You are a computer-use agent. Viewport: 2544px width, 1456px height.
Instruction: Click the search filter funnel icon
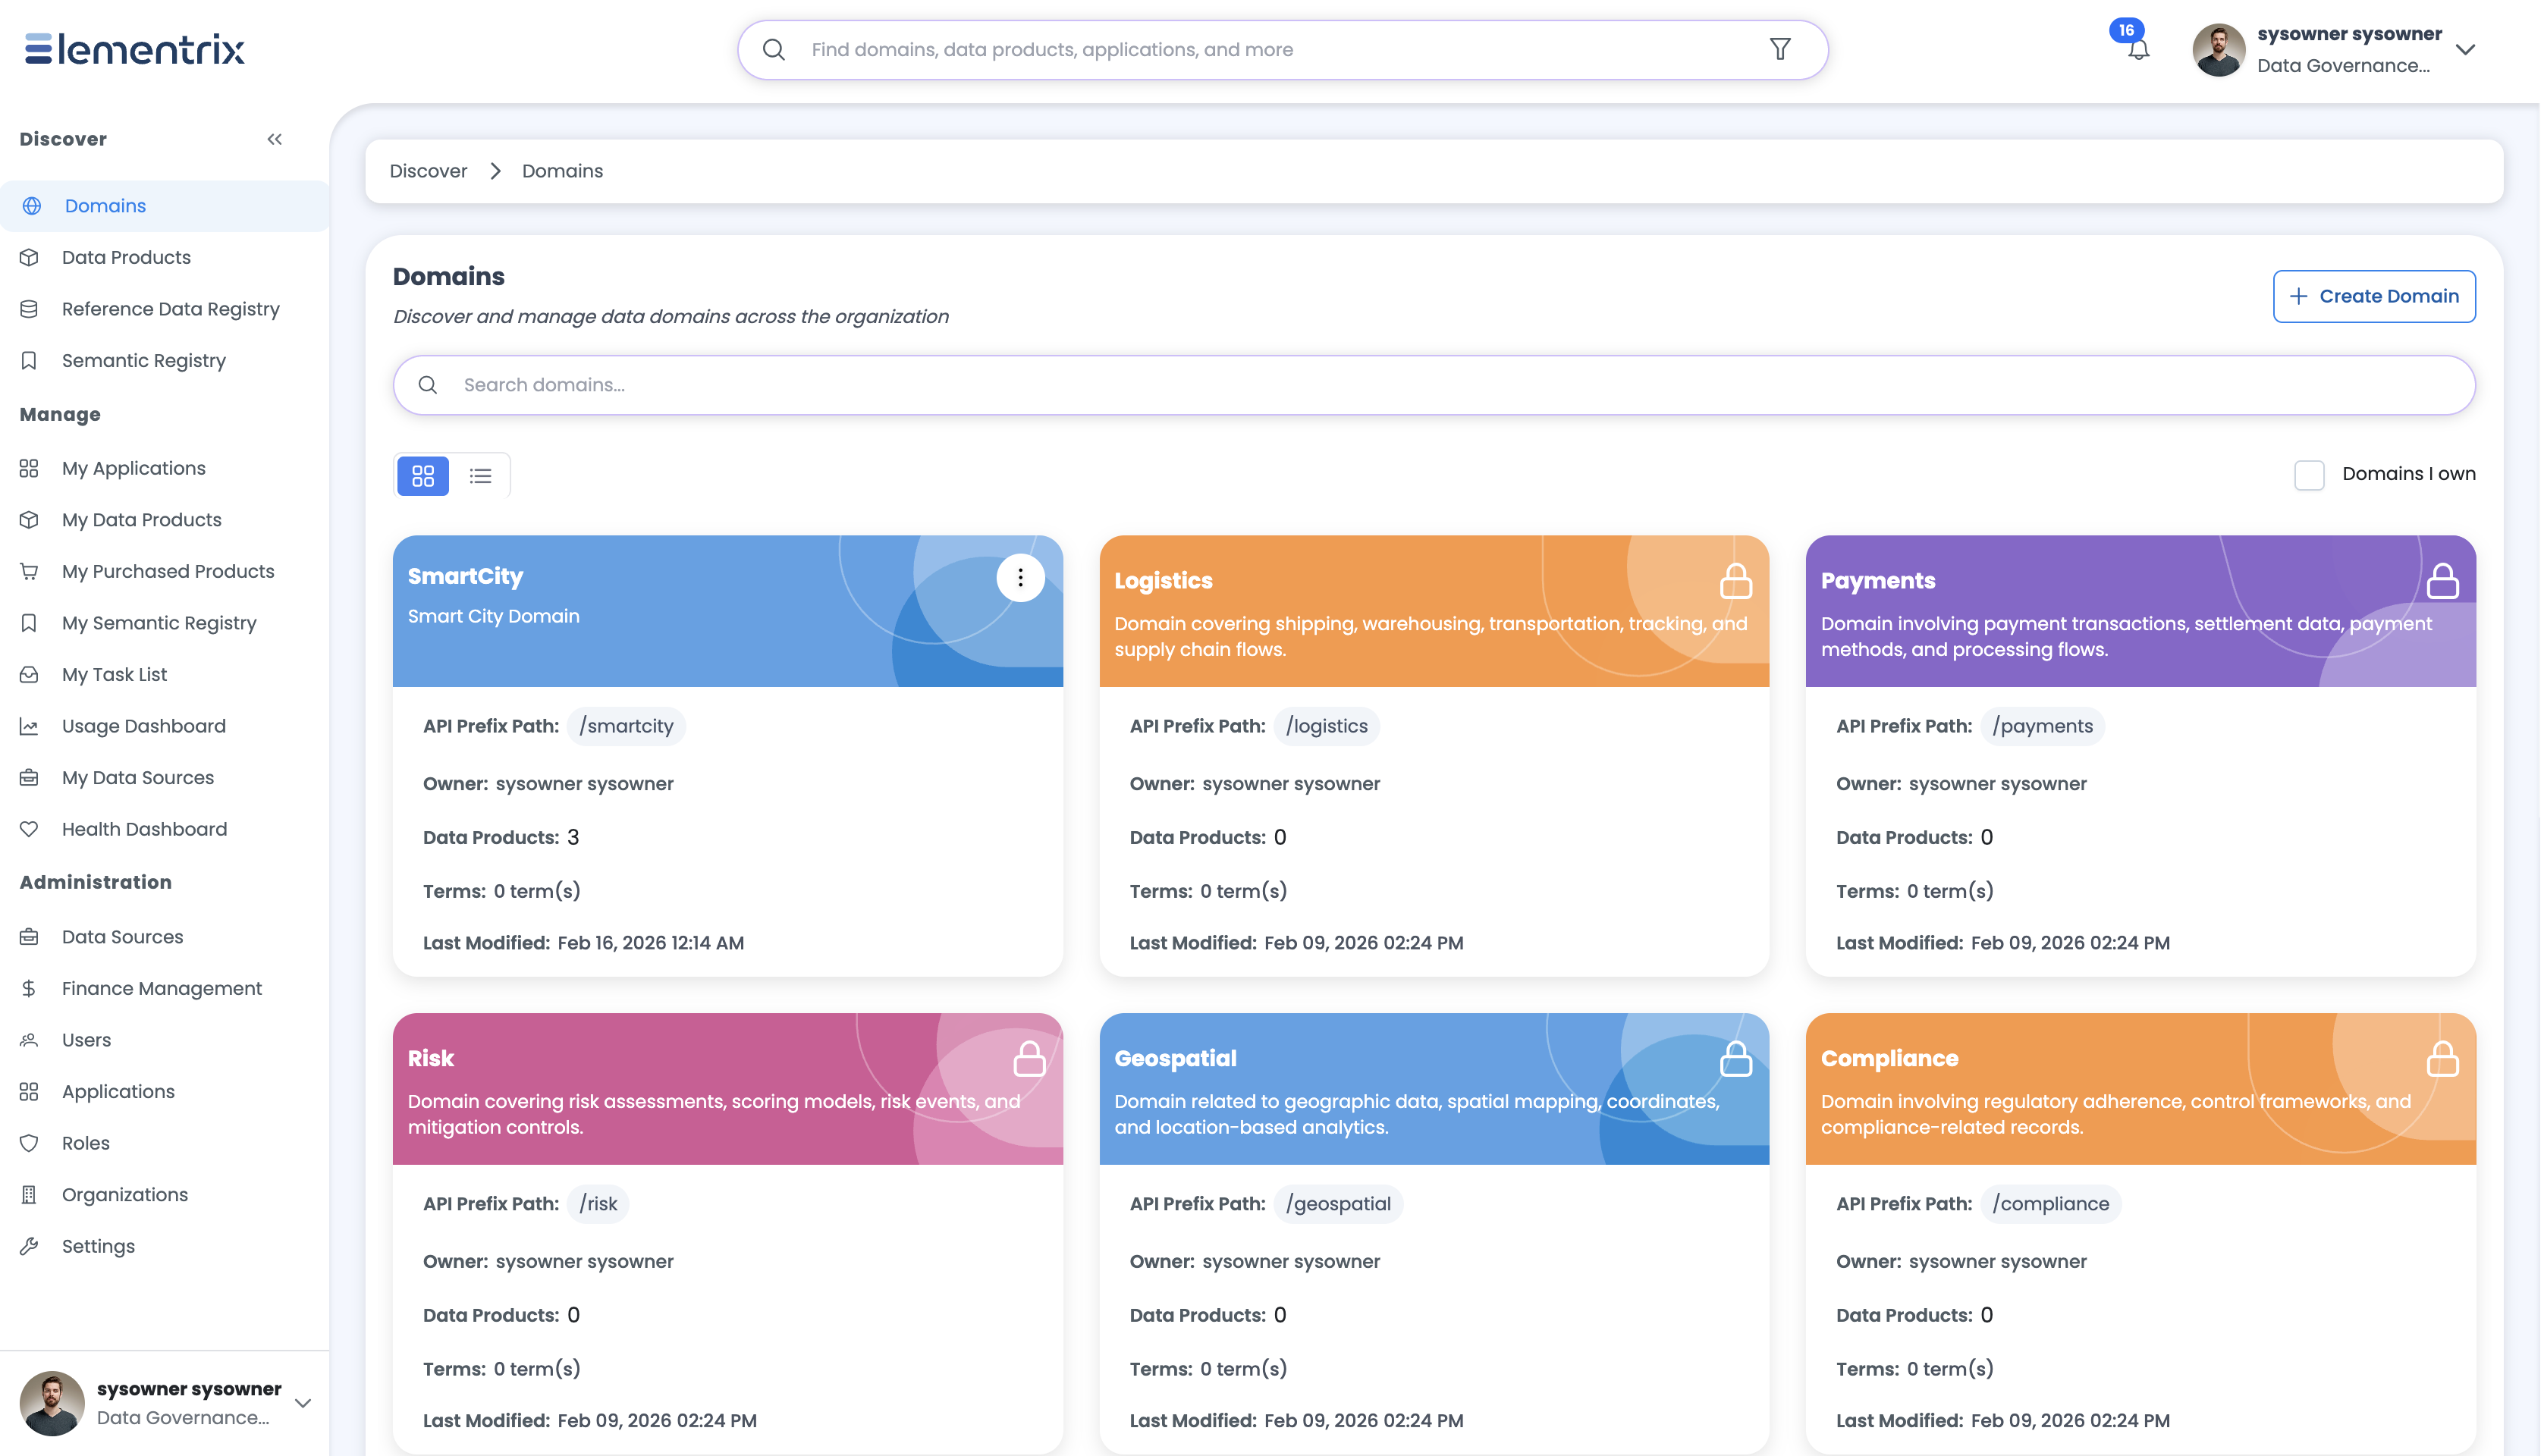[1780, 49]
